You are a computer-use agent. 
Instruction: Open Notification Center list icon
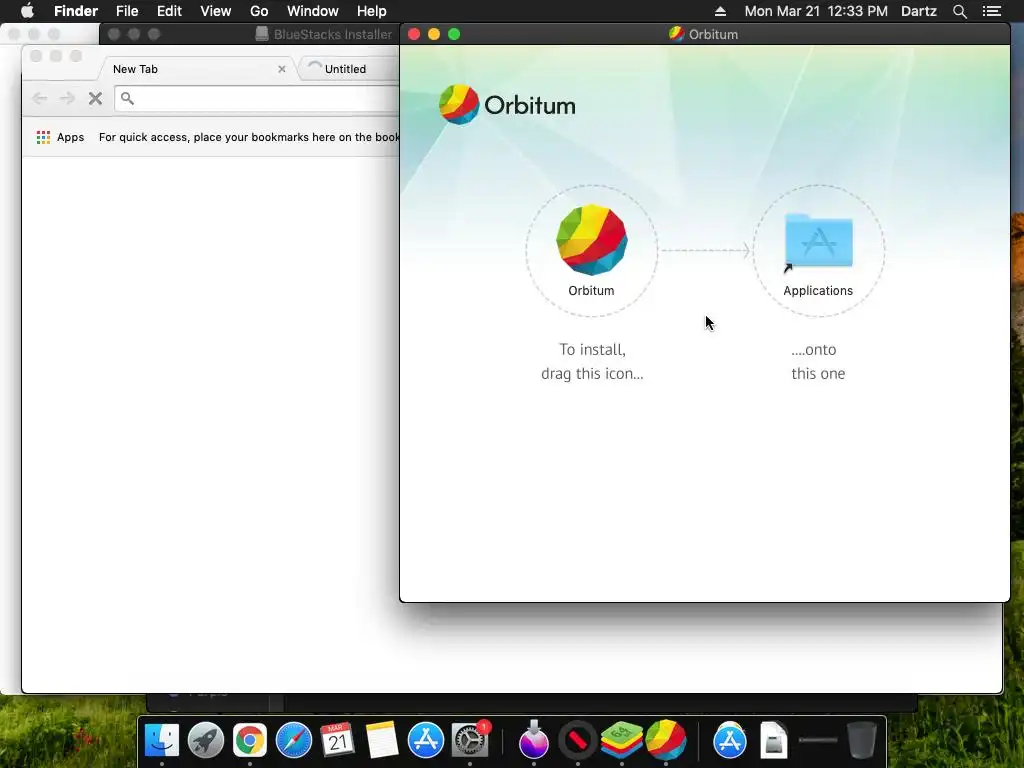[x=991, y=11]
